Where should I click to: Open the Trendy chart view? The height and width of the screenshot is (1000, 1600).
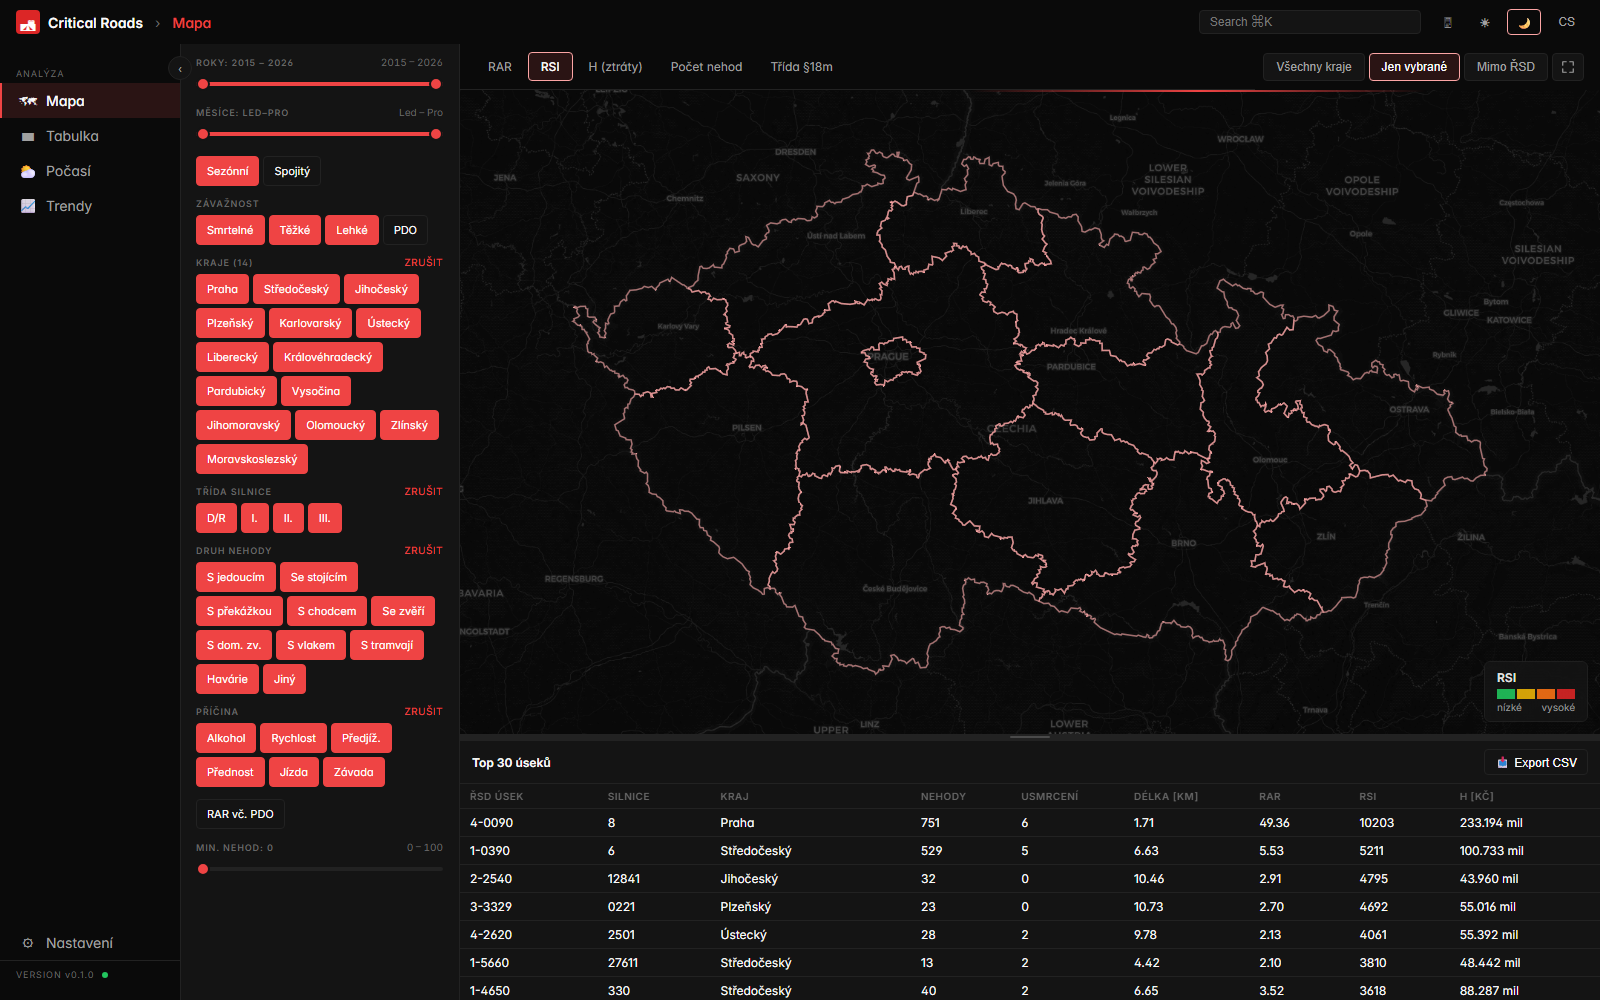point(68,206)
